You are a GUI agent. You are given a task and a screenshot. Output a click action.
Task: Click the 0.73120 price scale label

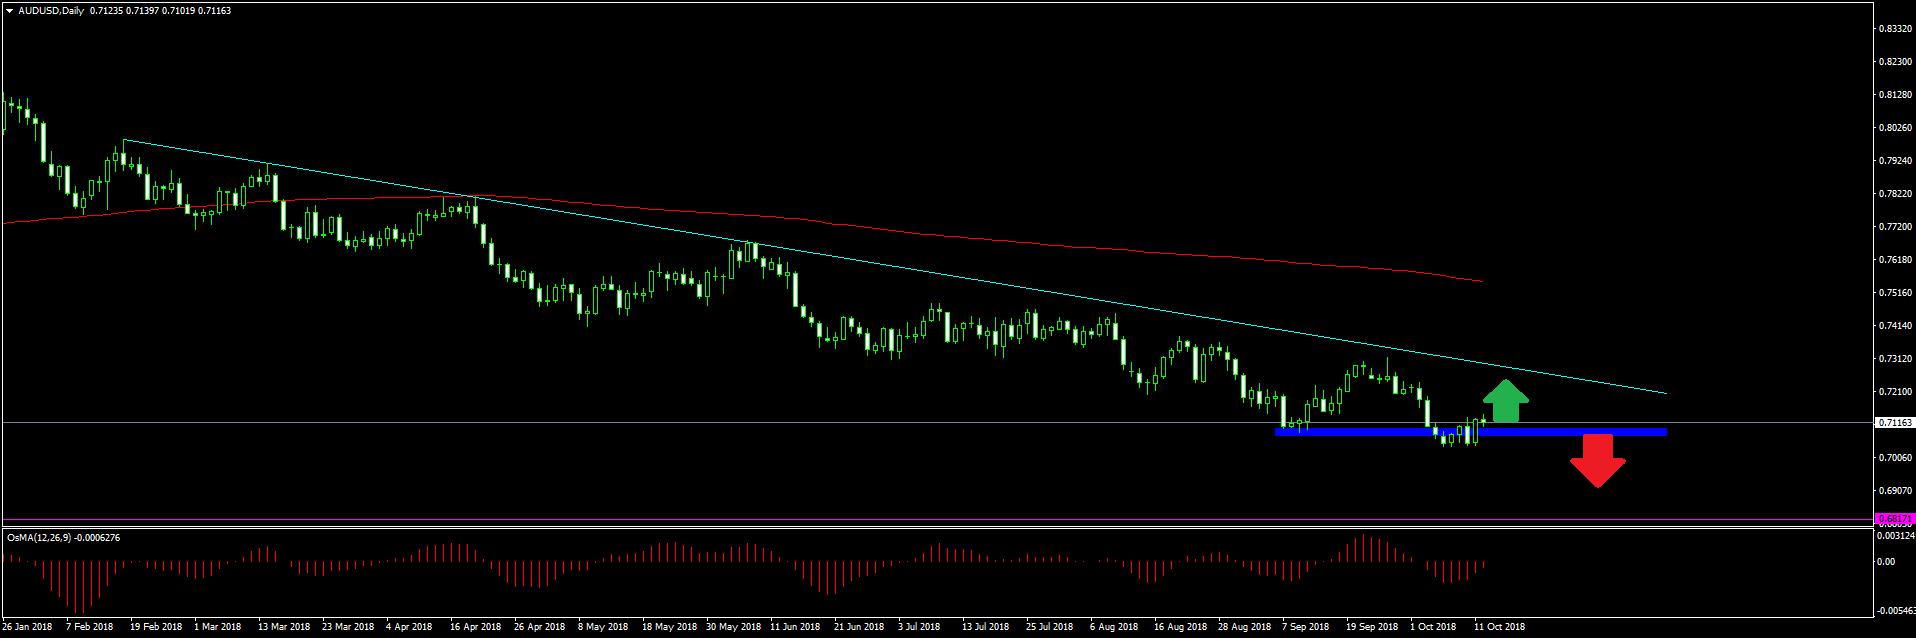click(x=1896, y=359)
